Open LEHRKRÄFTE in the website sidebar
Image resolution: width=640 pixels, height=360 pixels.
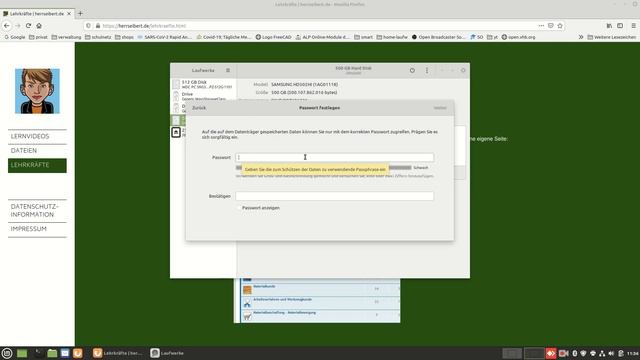click(x=37, y=165)
